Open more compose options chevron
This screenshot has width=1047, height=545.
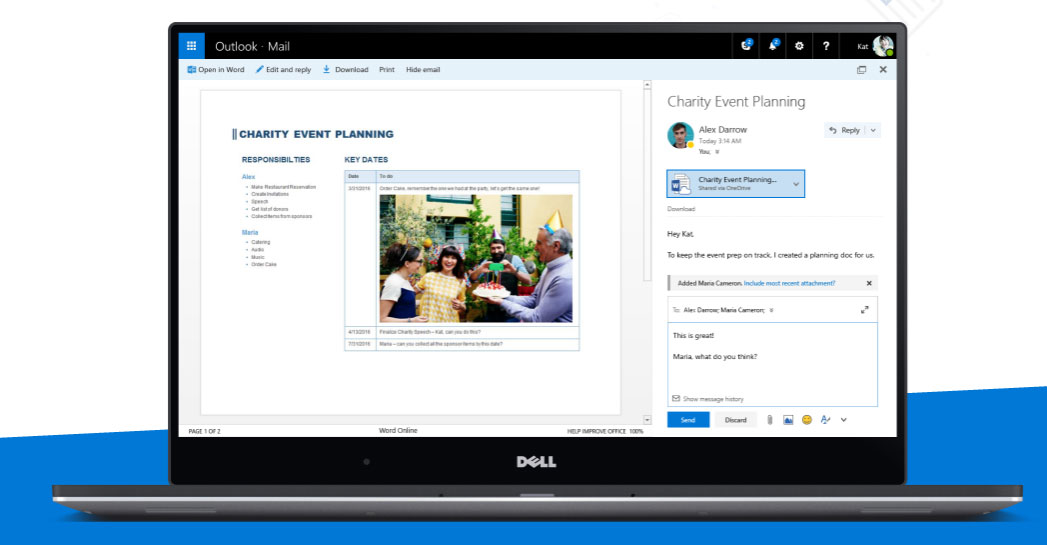(x=843, y=420)
